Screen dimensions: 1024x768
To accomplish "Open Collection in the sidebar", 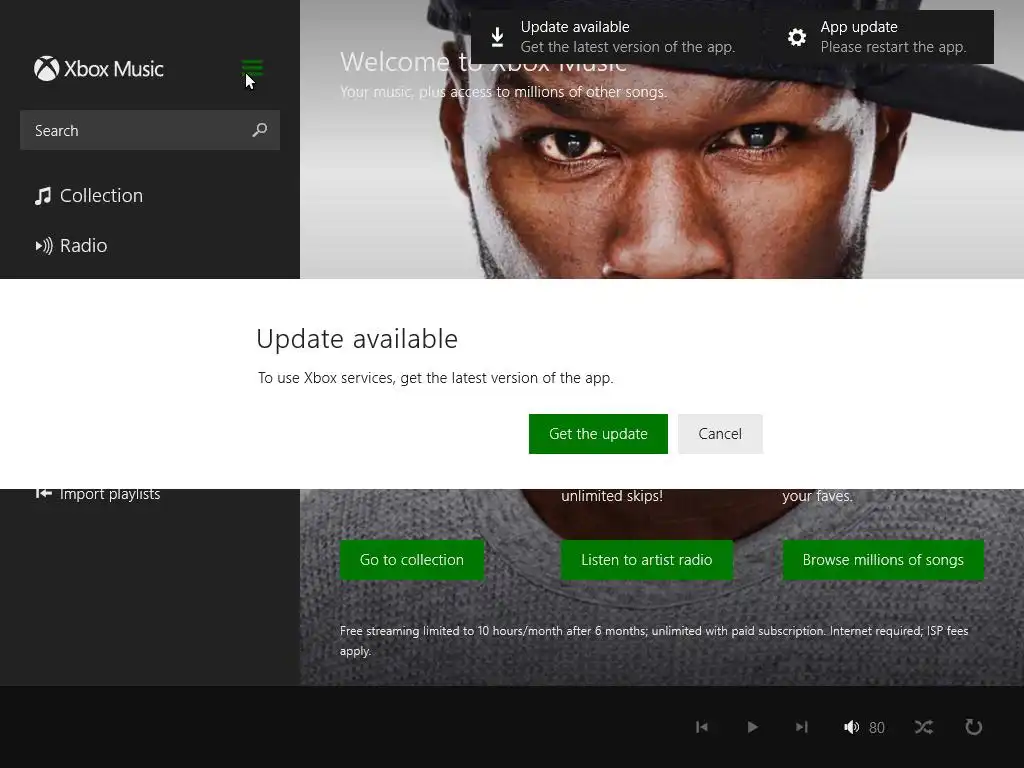I will pos(89,195).
